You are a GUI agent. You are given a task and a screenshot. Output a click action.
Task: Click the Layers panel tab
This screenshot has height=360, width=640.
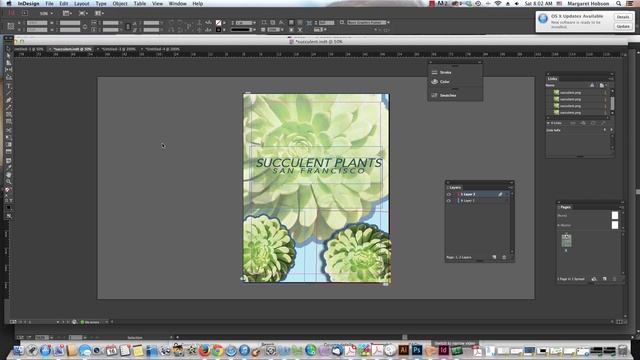[x=455, y=187]
